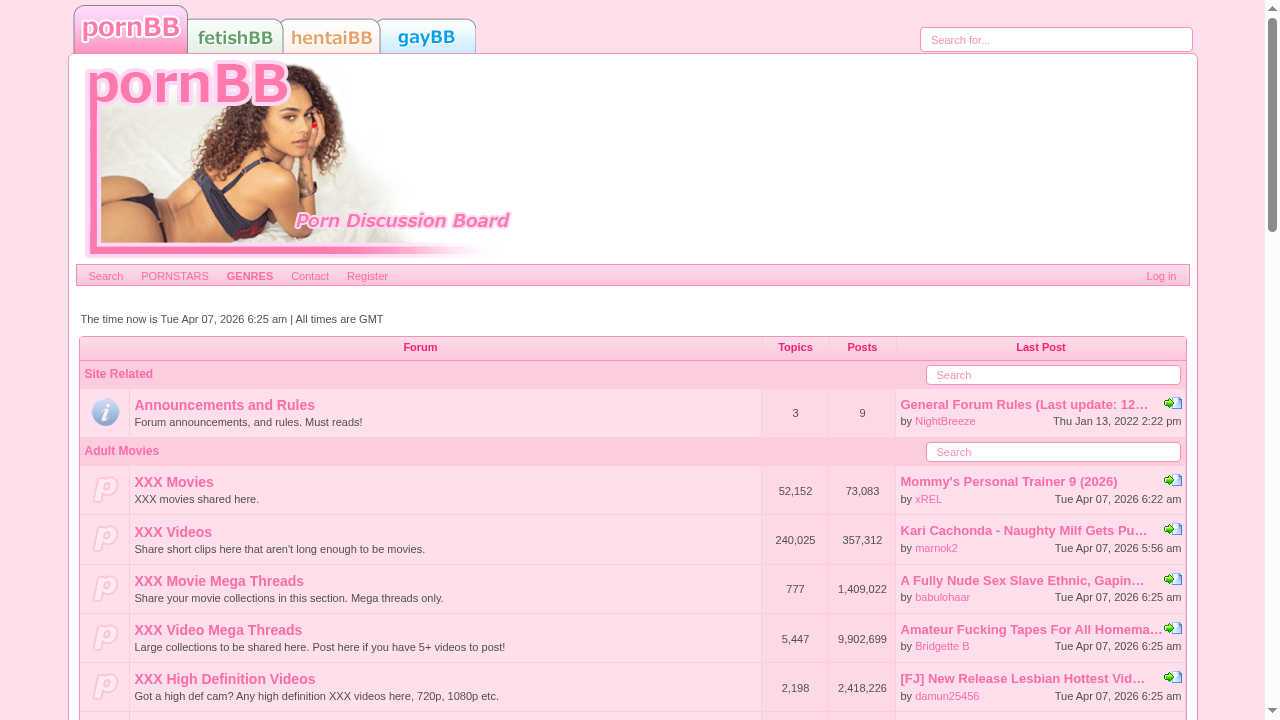
Task: Click the latest post icon in Announcements row
Action: pos(1173,404)
